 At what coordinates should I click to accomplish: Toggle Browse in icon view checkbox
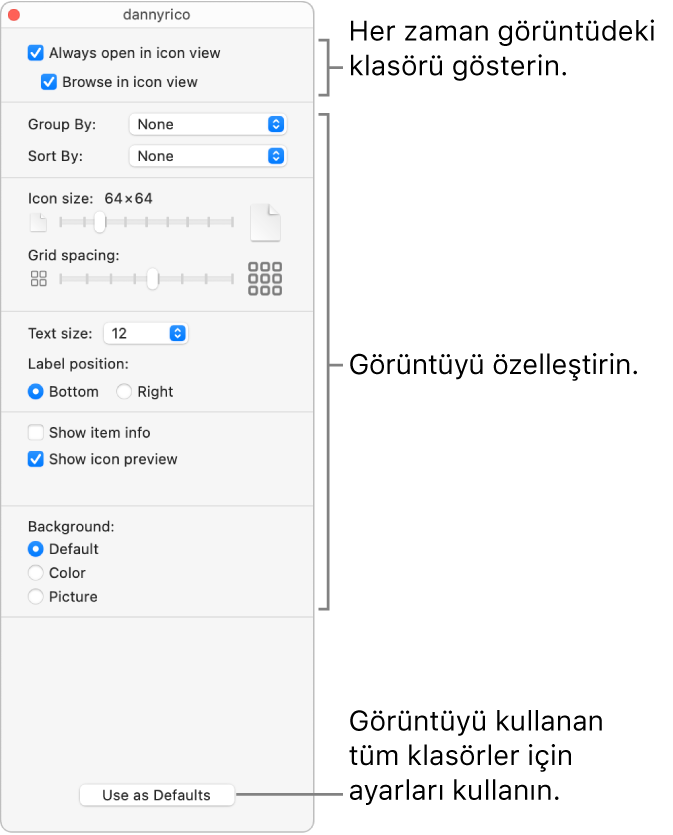[x=48, y=82]
